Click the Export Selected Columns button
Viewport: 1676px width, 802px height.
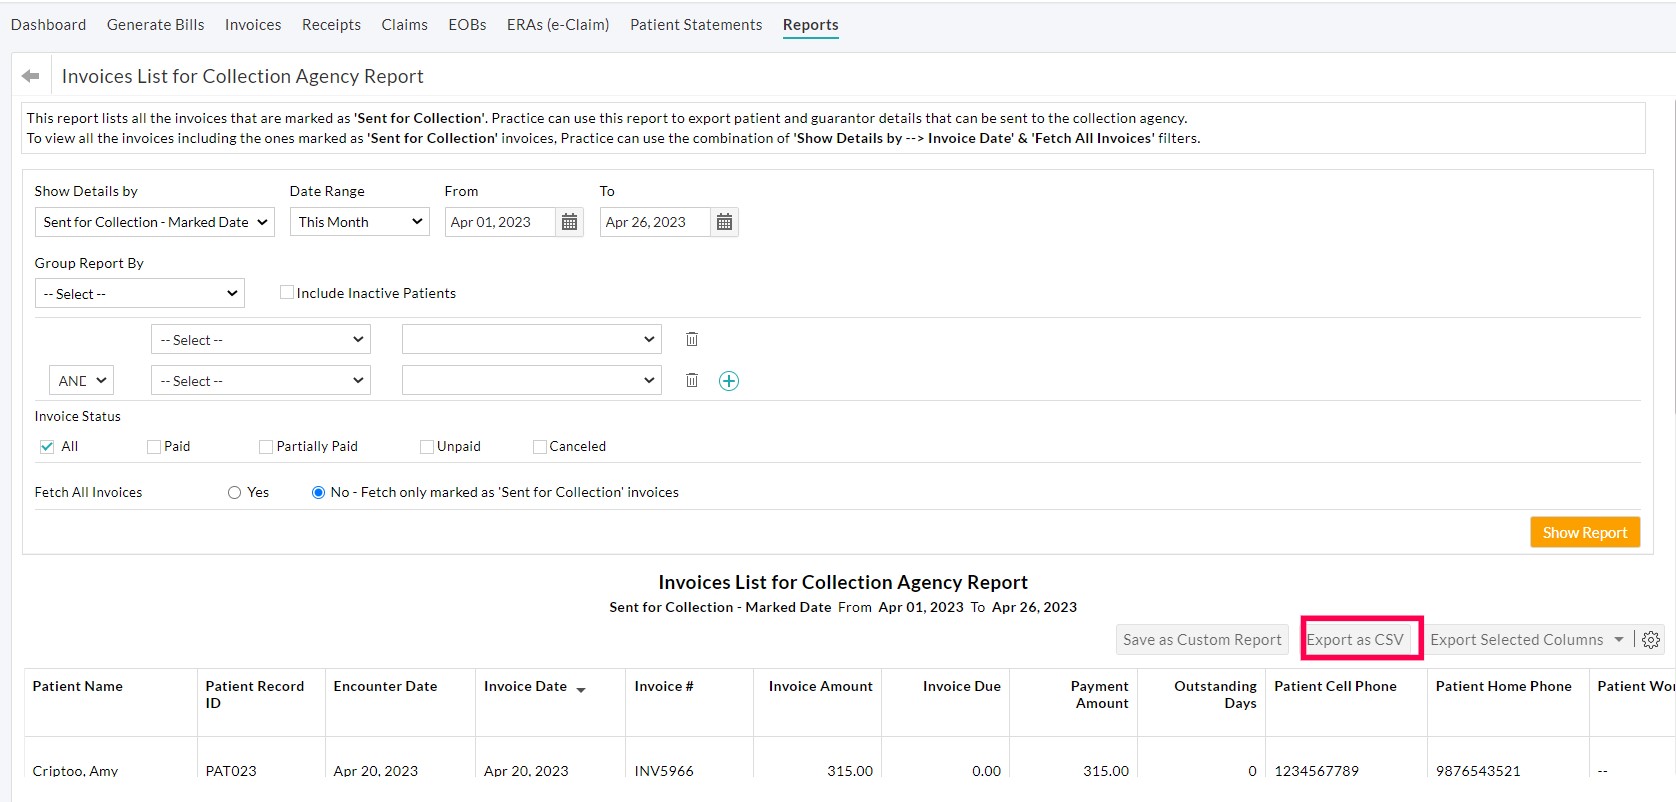tap(1516, 640)
